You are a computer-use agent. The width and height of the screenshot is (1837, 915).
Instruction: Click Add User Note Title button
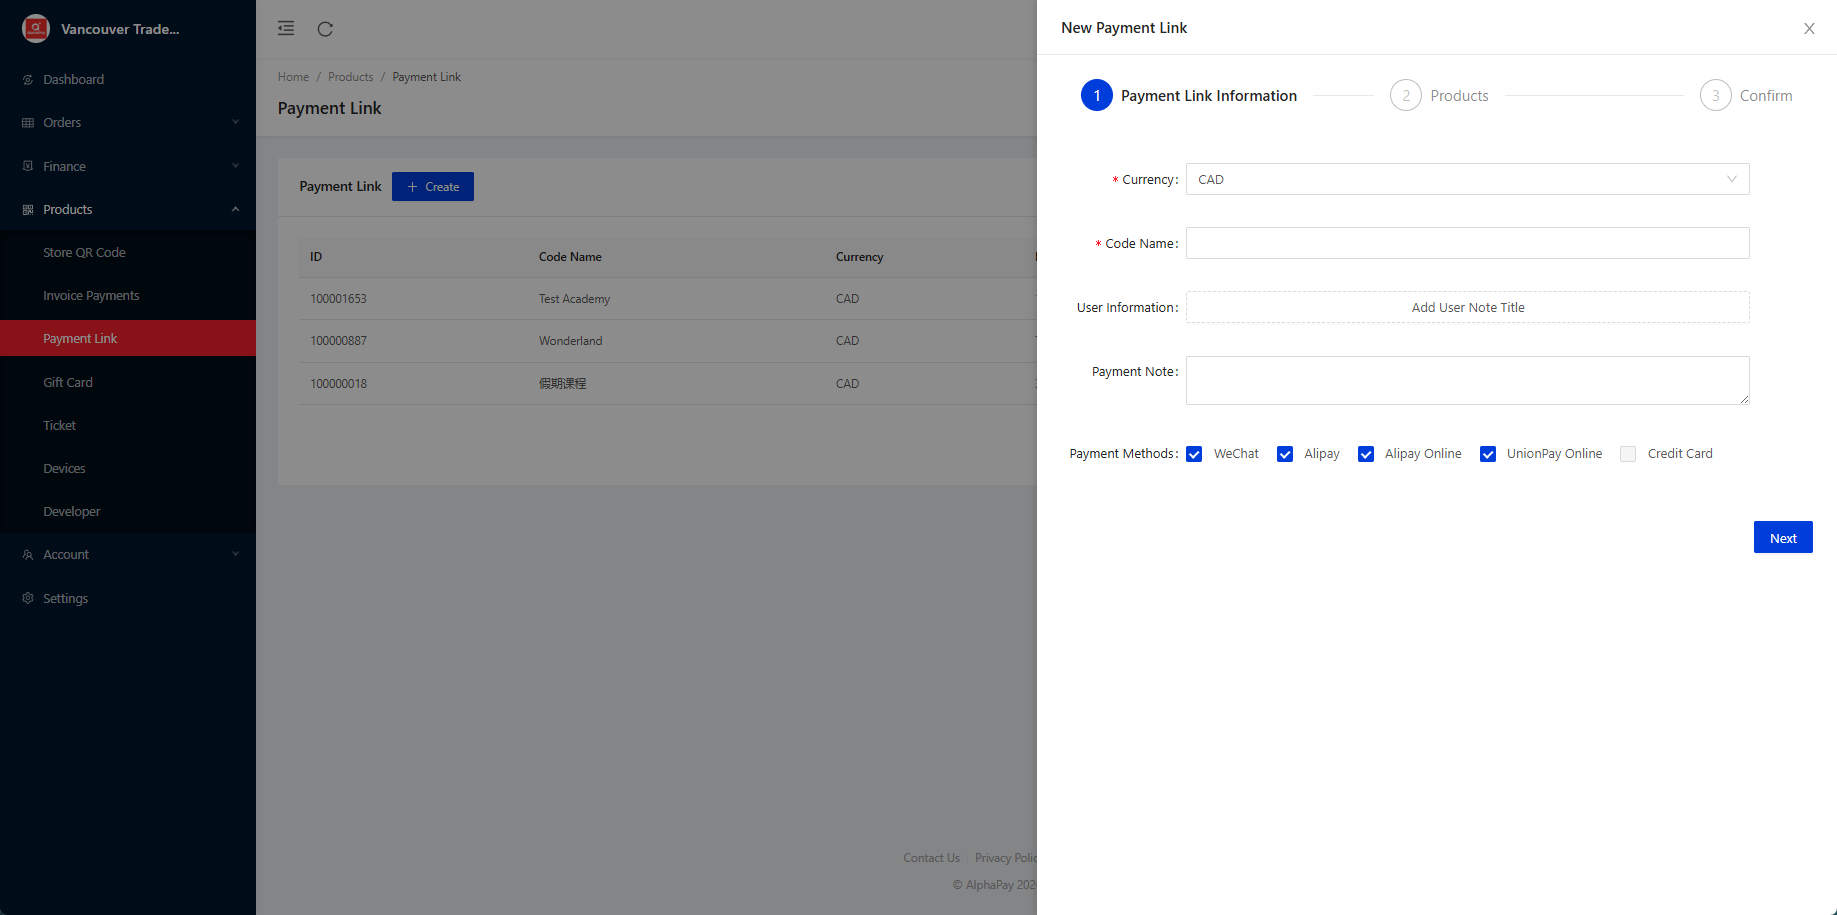(1467, 308)
